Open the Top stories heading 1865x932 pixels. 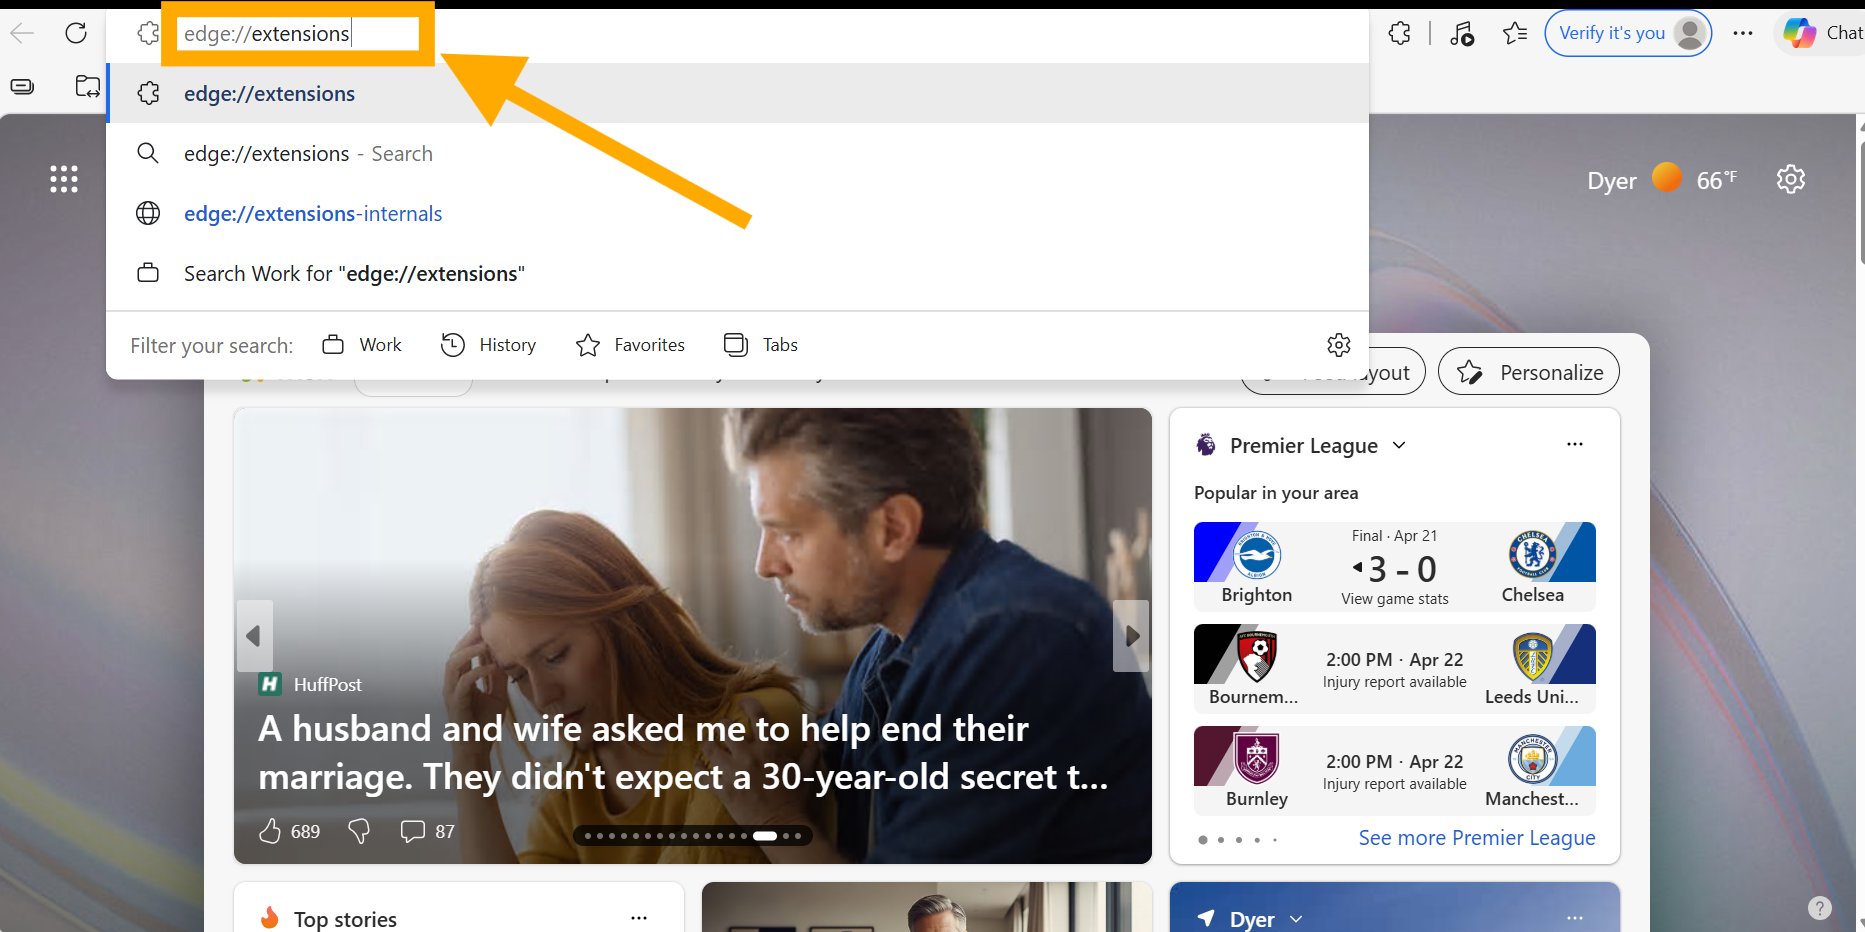(345, 919)
